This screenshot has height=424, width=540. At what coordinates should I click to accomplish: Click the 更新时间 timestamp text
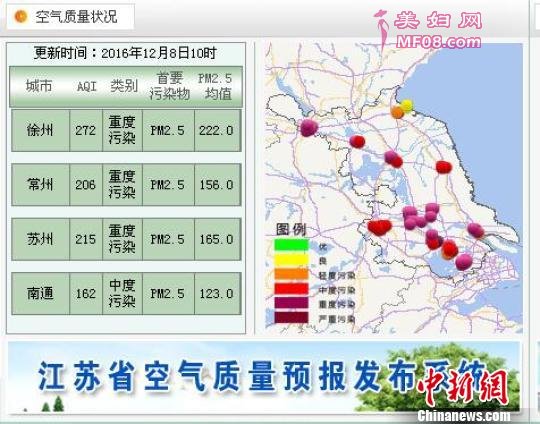click(x=125, y=53)
